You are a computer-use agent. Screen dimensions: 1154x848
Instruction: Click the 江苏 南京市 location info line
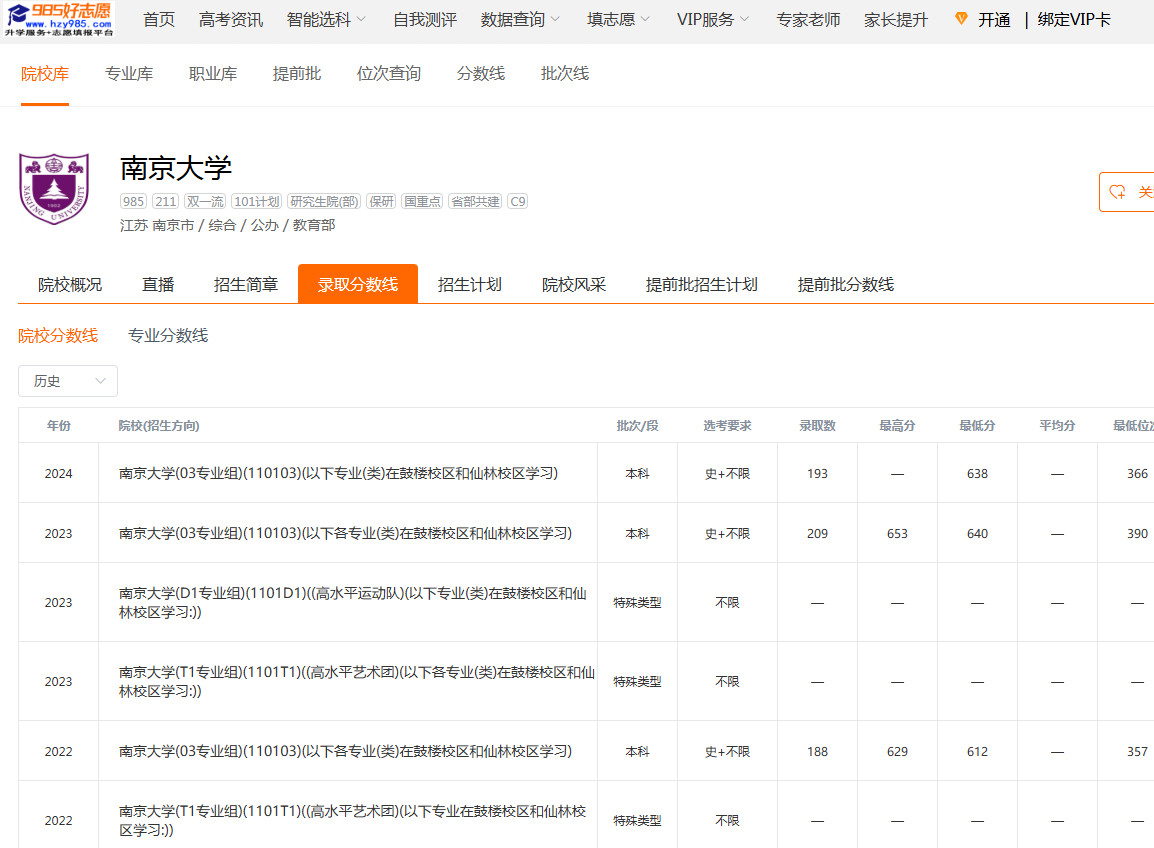point(227,225)
